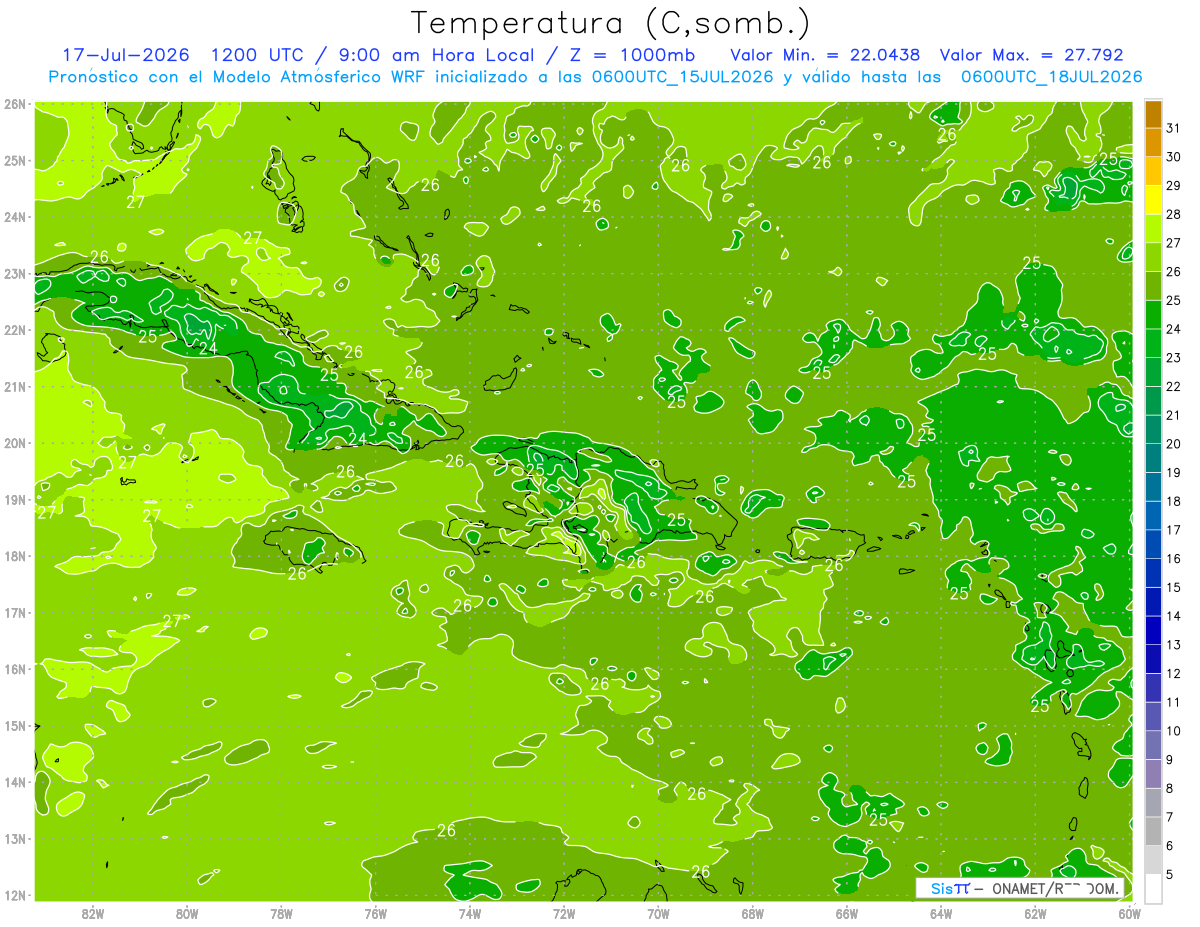Click the 76W longitude axis label

(x=376, y=912)
